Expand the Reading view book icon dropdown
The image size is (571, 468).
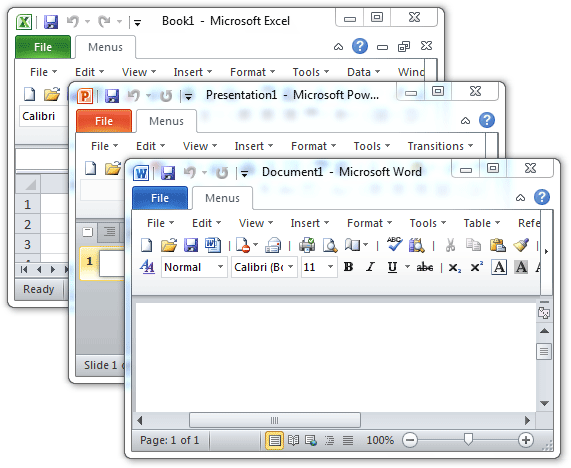[366, 245]
